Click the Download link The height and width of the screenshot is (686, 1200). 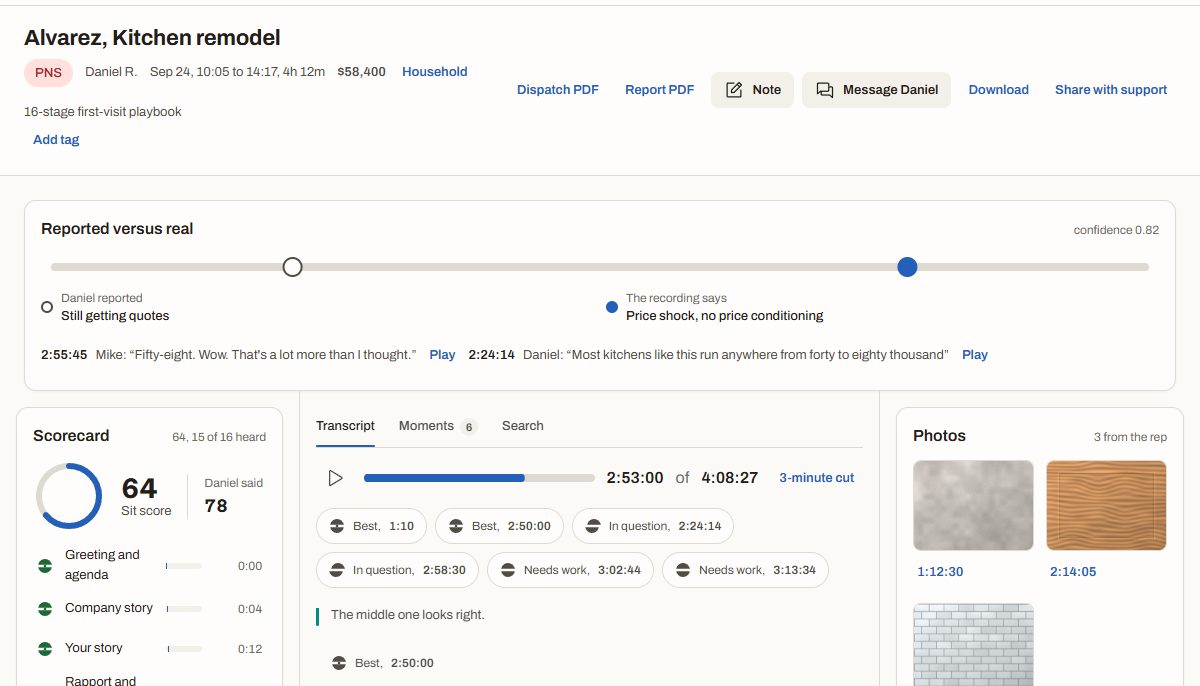tap(999, 90)
